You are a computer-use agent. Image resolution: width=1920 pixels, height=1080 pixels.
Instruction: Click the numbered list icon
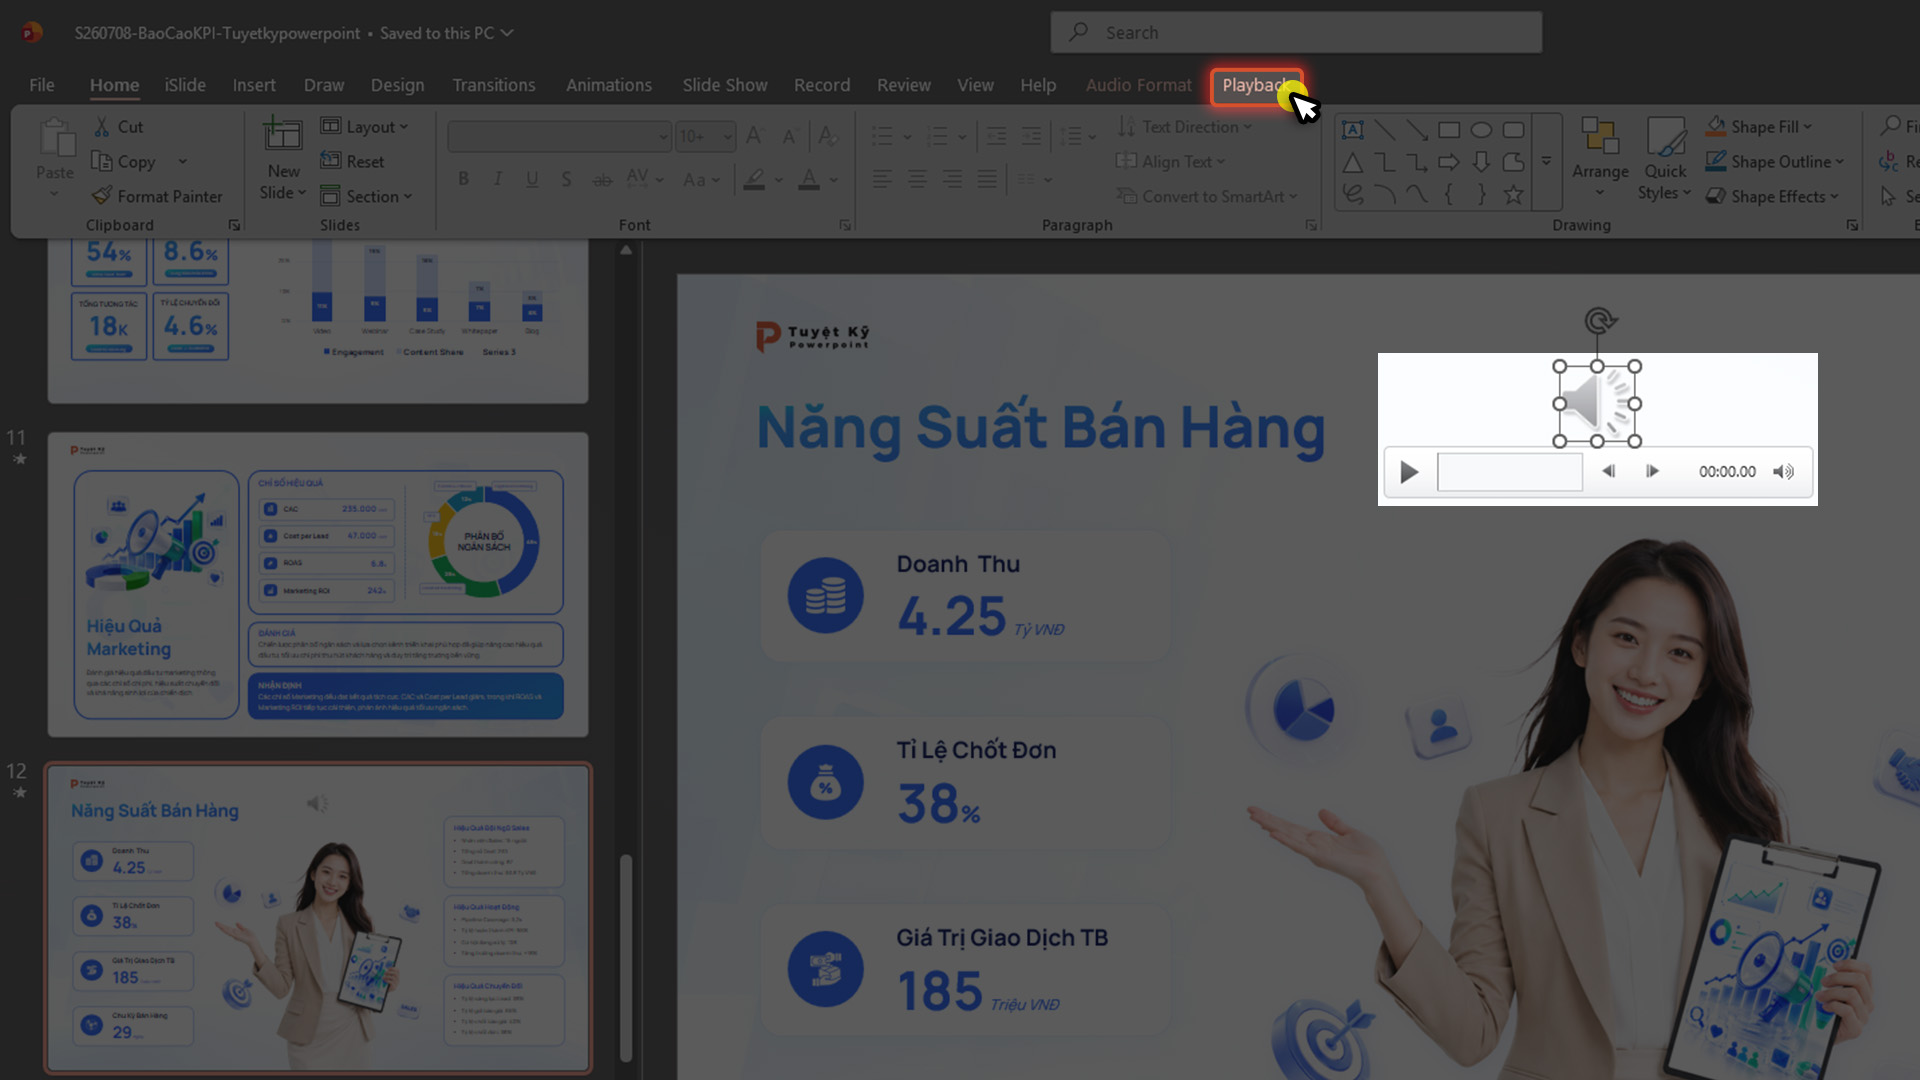[x=937, y=136]
